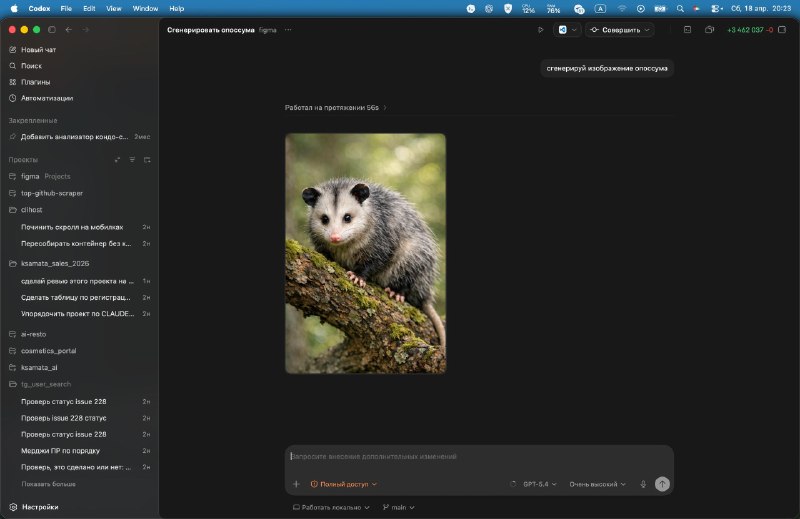Expand the Работал на протяжении 56s details
Screen dimensions: 800x519
point(335,107)
